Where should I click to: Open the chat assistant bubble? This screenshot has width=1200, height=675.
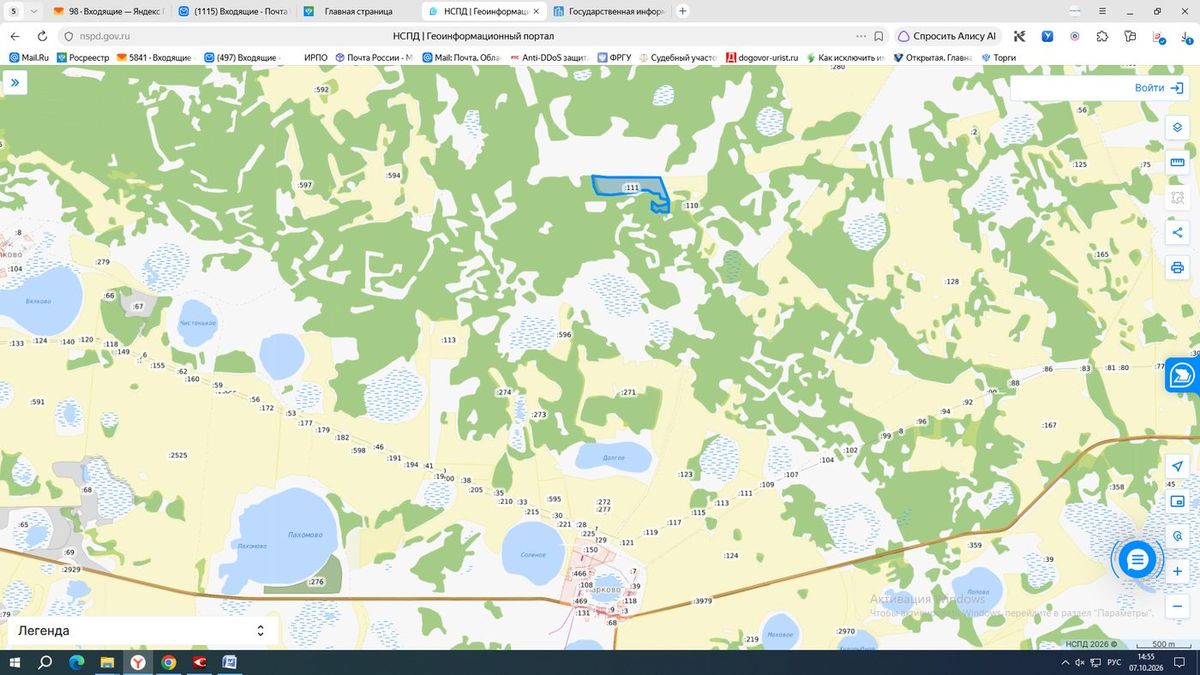[x=1136, y=560]
